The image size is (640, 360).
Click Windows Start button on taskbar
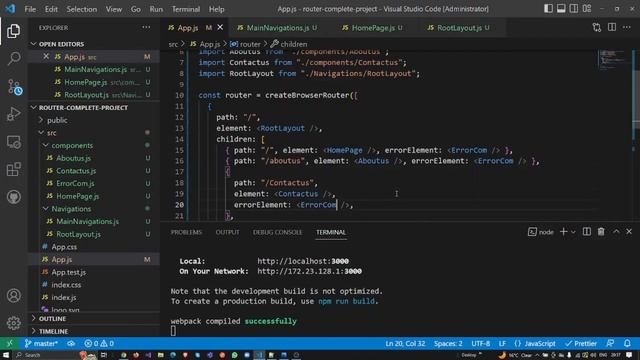click(6, 355)
